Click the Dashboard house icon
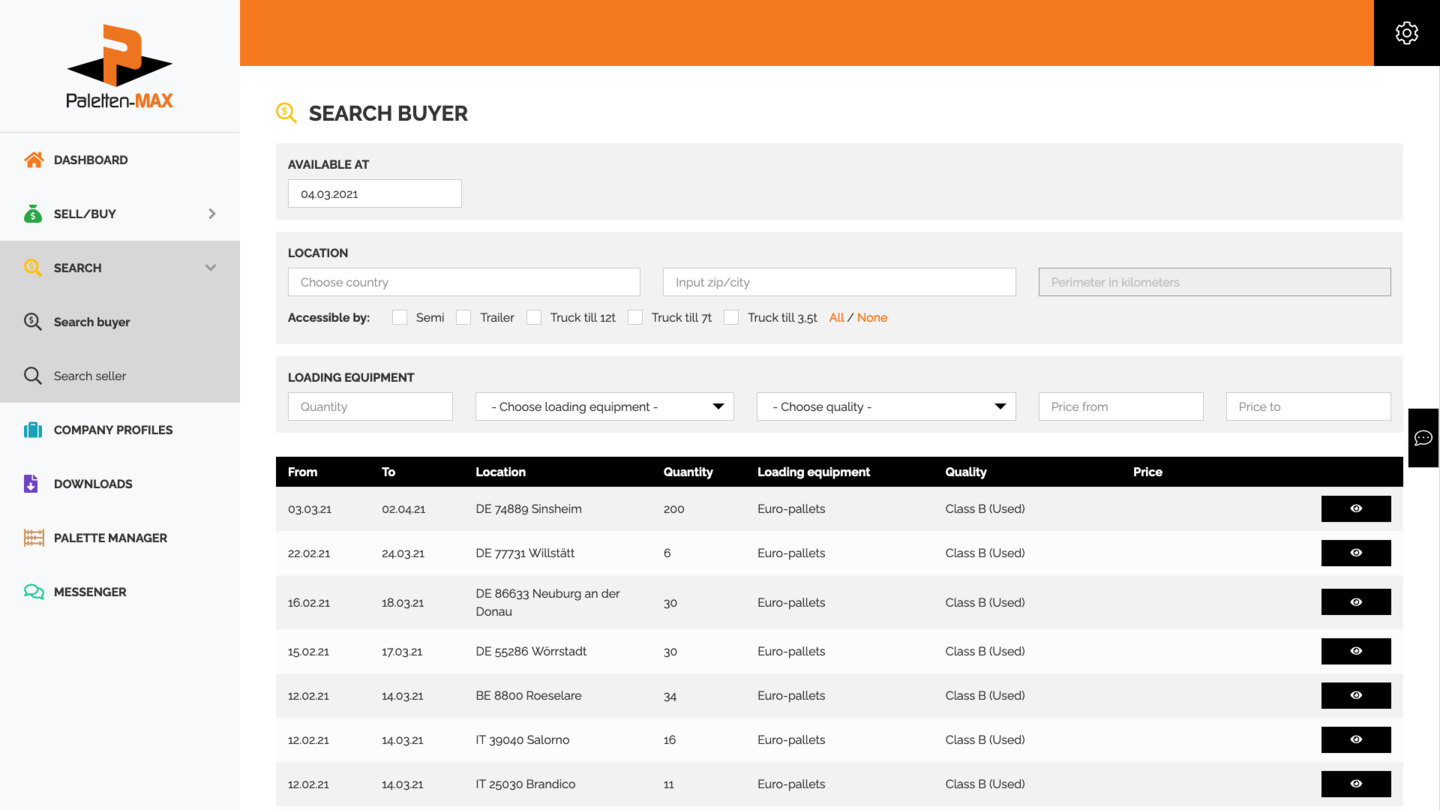This screenshot has height=810, width=1440. [34, 160]
